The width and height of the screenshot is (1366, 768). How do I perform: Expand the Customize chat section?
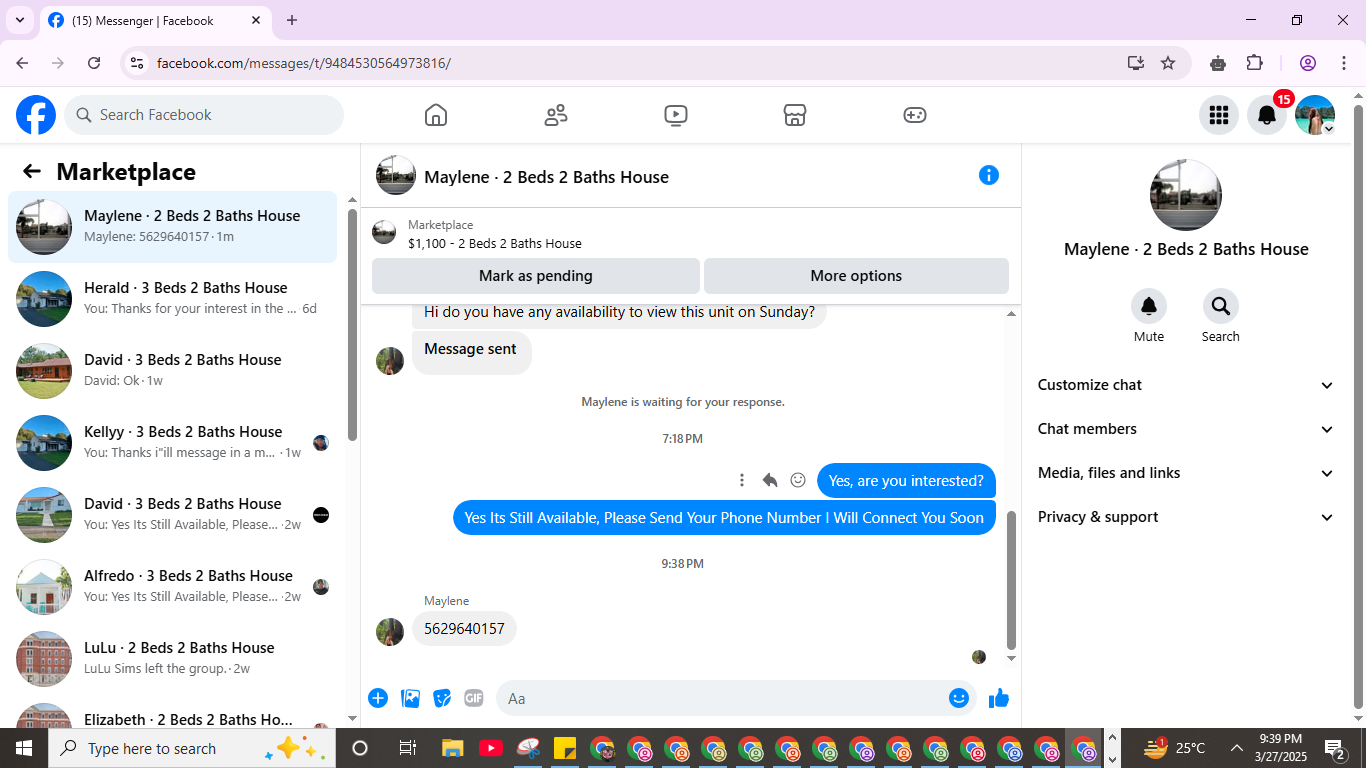pos(1186,385)
